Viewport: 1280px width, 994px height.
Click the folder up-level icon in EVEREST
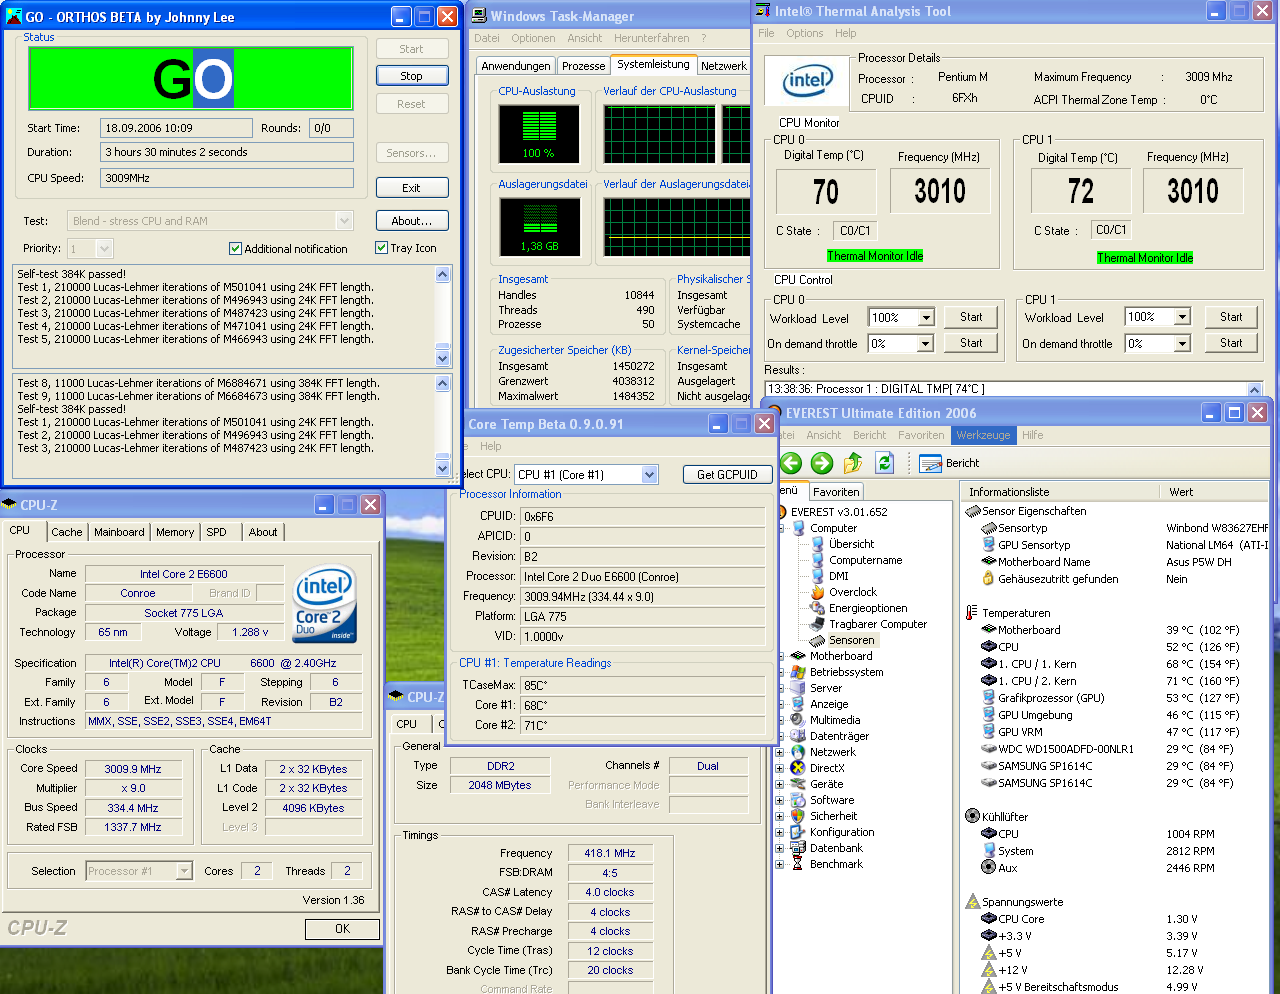coord(853,463)
